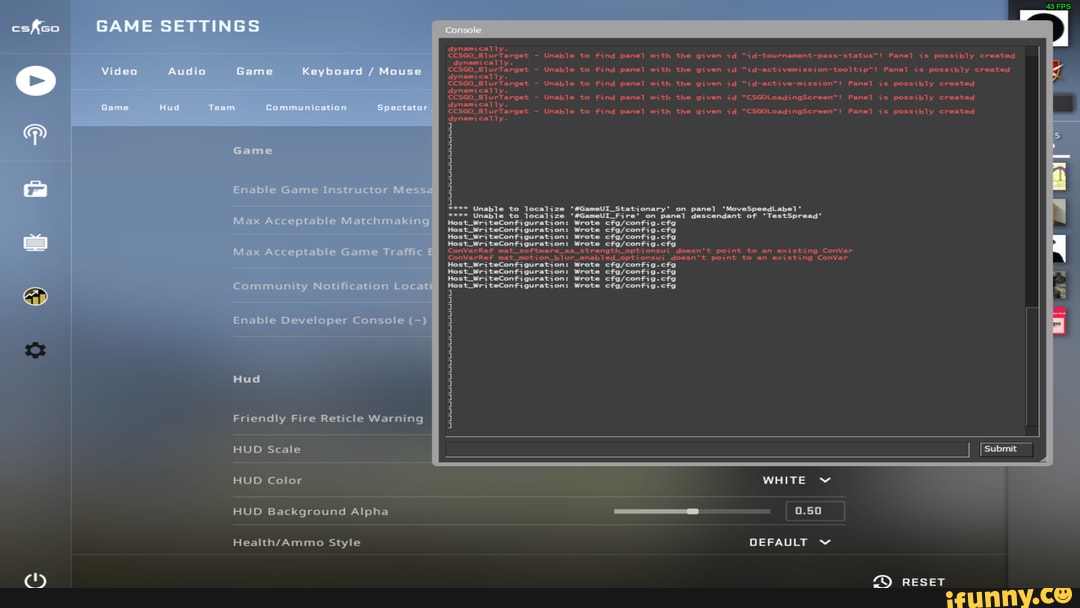
Task: Click the CS:GO logo in the top corner
Action: click(35, 27)
